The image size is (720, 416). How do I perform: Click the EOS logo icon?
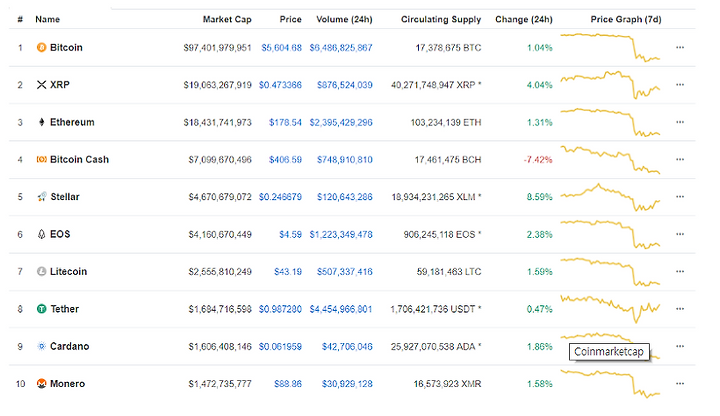(41, 234)
